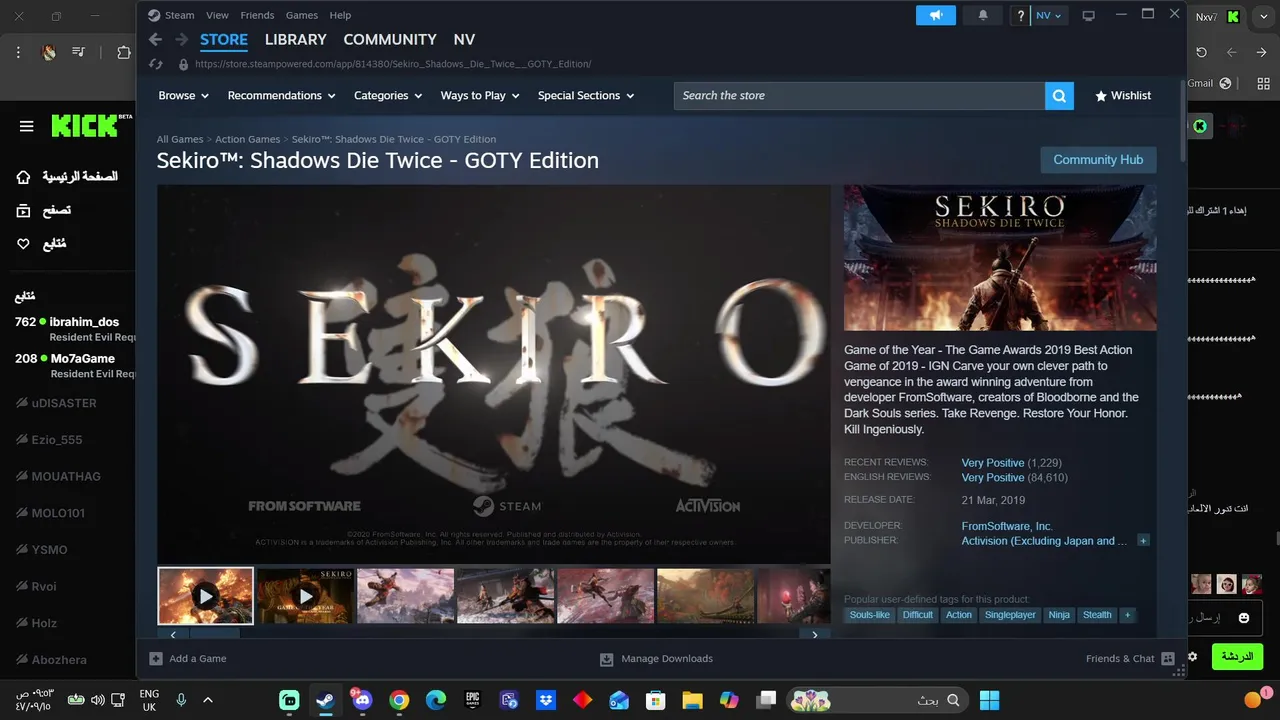Screen dimensions: 1280x720
Task: Open Google Chrome from the taskbar
Action: click(x=399, y=700)
